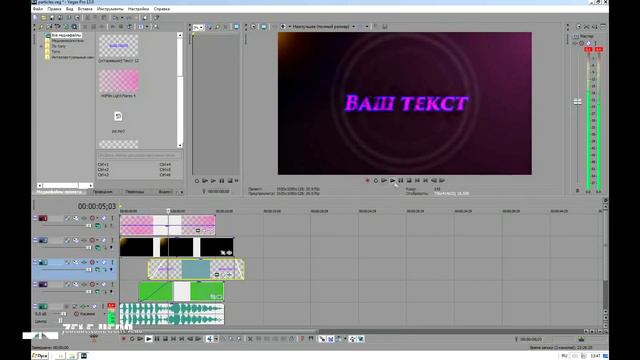Click the record button under the preview
The width and height of the screenshot is (640, 360).
367,180
